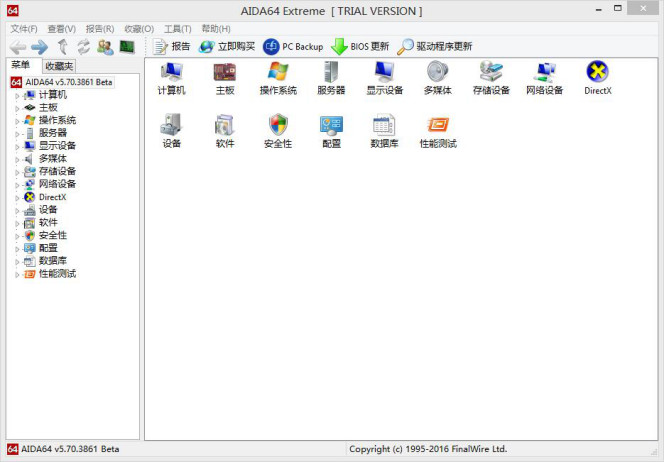664x462 pixels.
Task: Select 数据库 in the left tree
Action: pyautogui.click(x=53, y=260)
